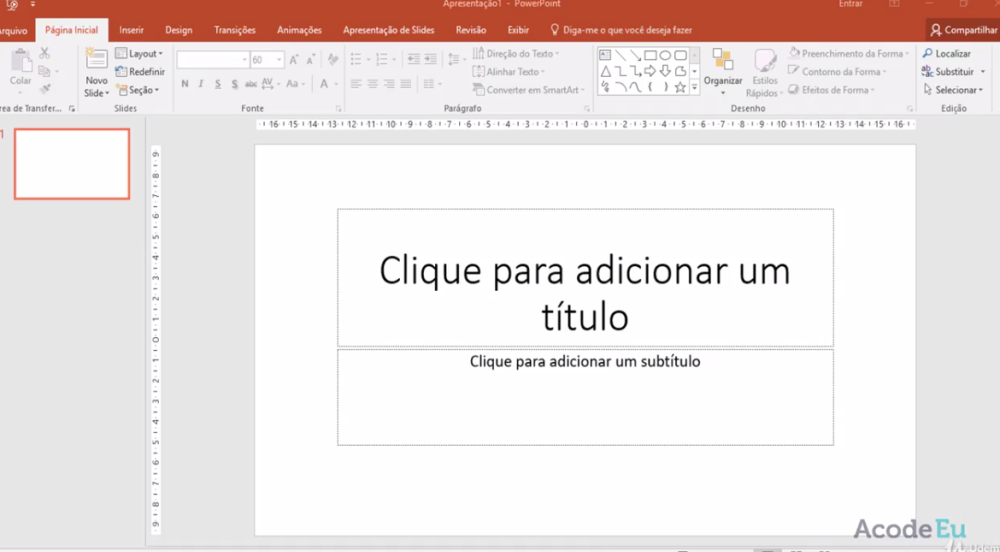Open font size 60 combo box
The width and height of the screenshot is (1000, 552).
267,60
